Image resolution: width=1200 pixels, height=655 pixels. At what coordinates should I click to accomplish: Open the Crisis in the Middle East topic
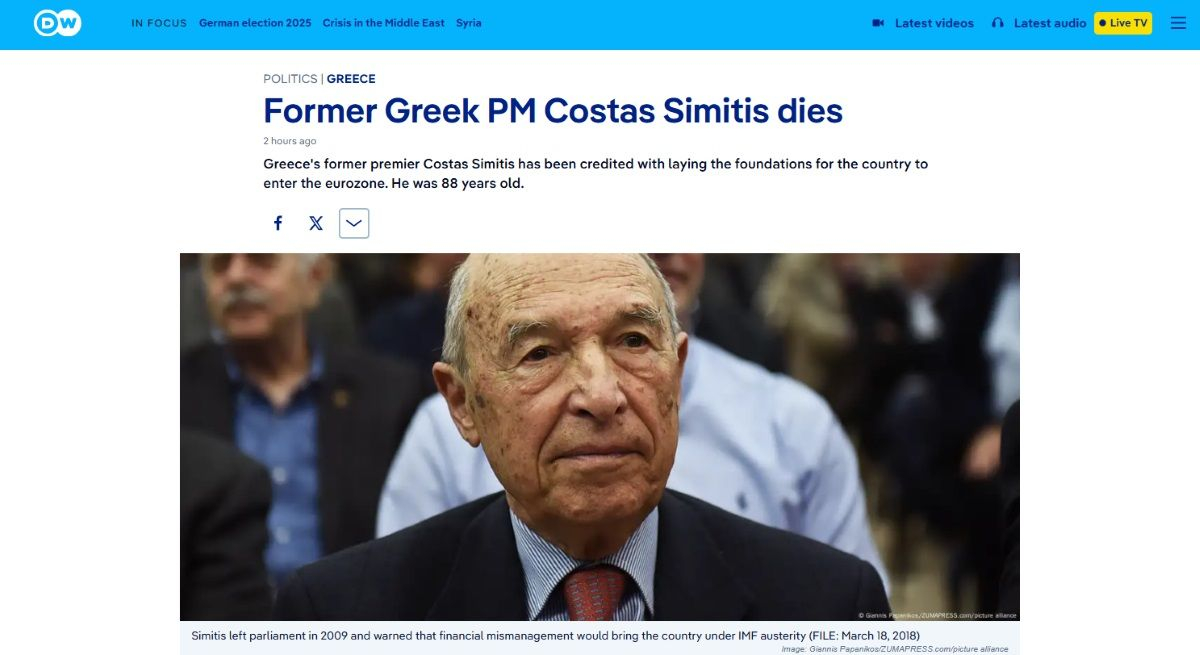pyautogui.click(x=383, y=22)
